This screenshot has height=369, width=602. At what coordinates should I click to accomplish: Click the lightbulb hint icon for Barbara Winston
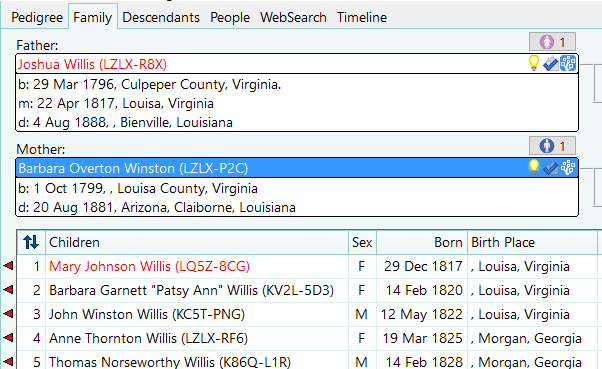tap(534, 167)
